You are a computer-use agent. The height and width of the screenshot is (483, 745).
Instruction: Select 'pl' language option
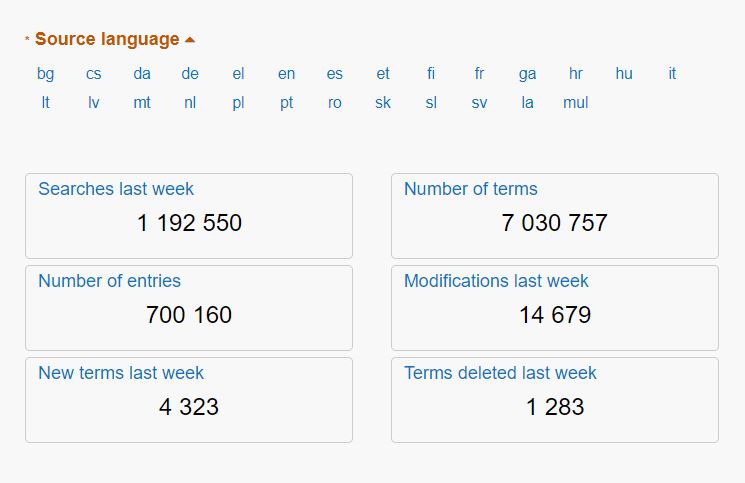(238, 103)
